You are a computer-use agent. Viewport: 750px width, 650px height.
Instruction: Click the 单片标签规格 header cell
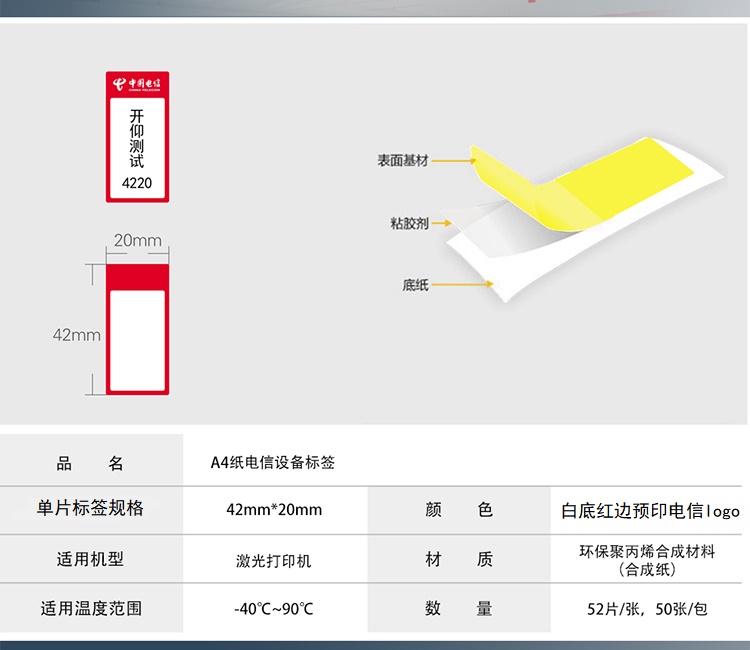(x=91, y=510)
